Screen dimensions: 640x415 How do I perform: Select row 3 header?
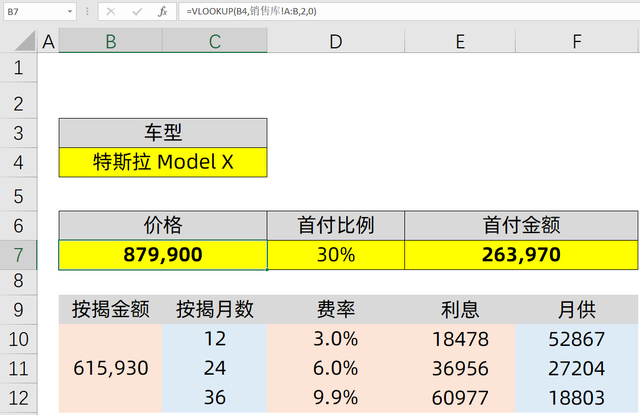[18, 133]
